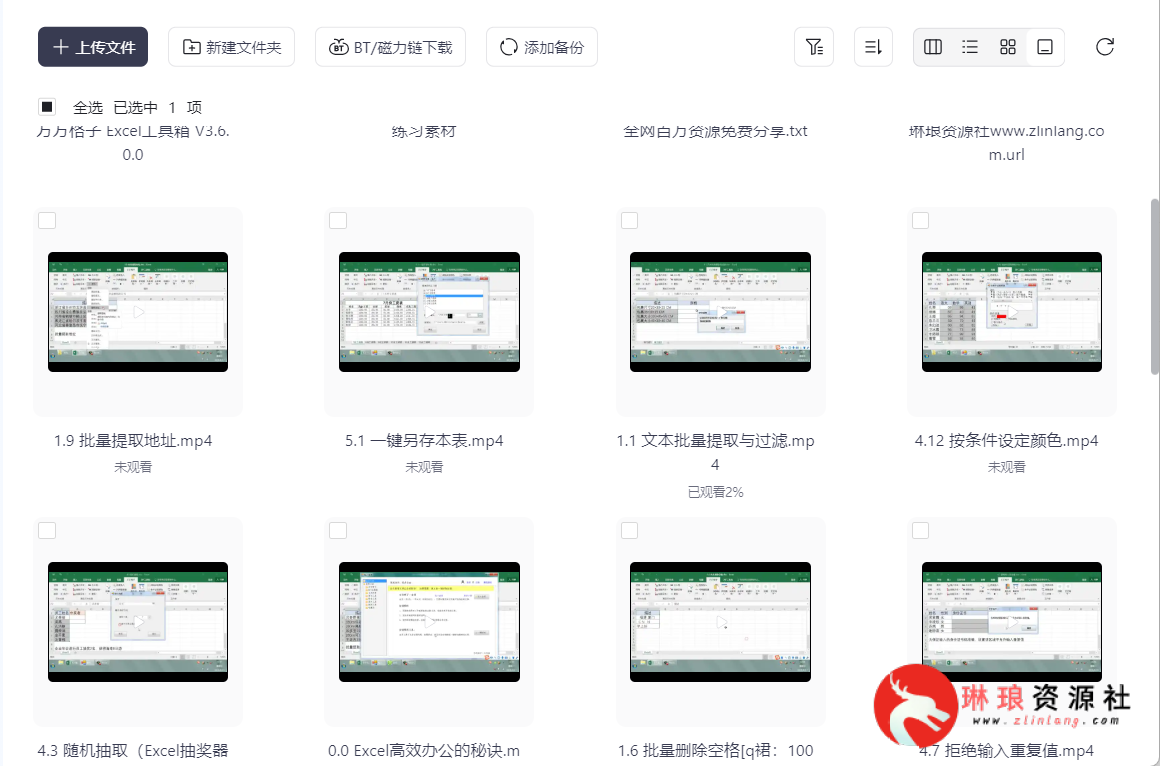This screenshot has height=766, width=1160.
Task: Open thumbnail of 1.6 批量删除空格 video
Action: click(721, 622)
